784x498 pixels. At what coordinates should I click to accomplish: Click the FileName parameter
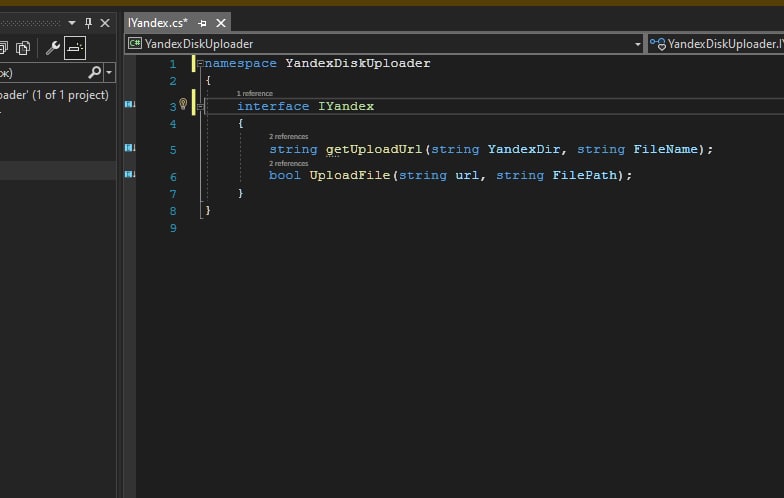[x=666, y=149]
